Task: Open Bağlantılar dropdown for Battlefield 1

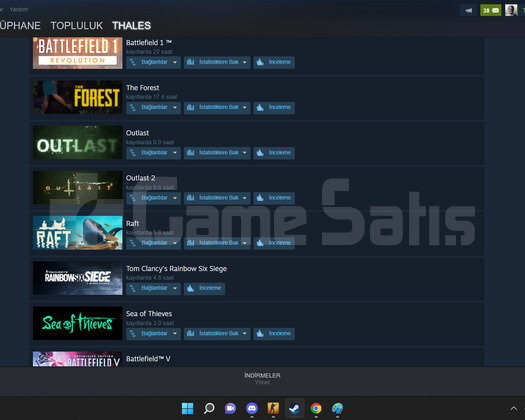Action: coord(153,62)
